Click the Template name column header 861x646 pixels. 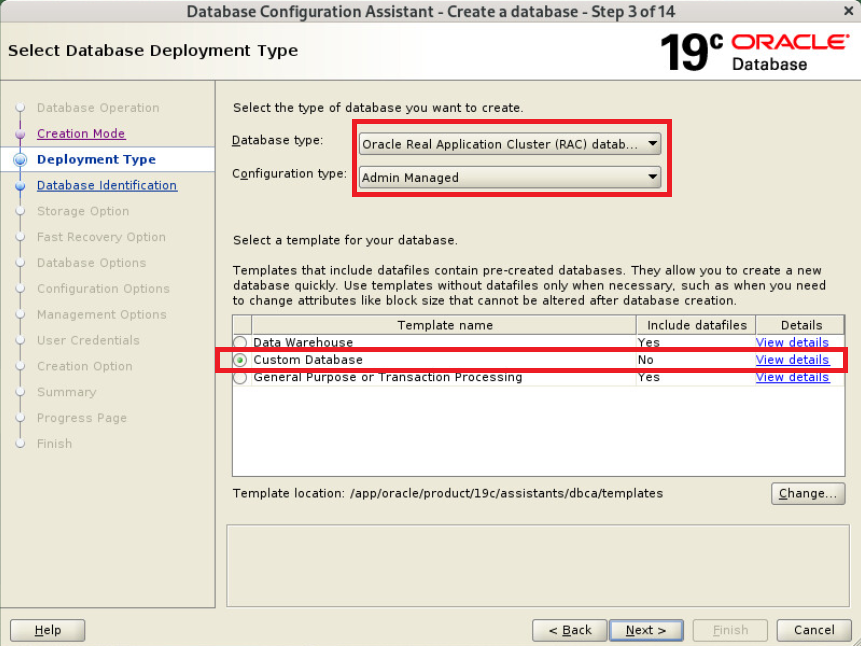tap(444, 325)
